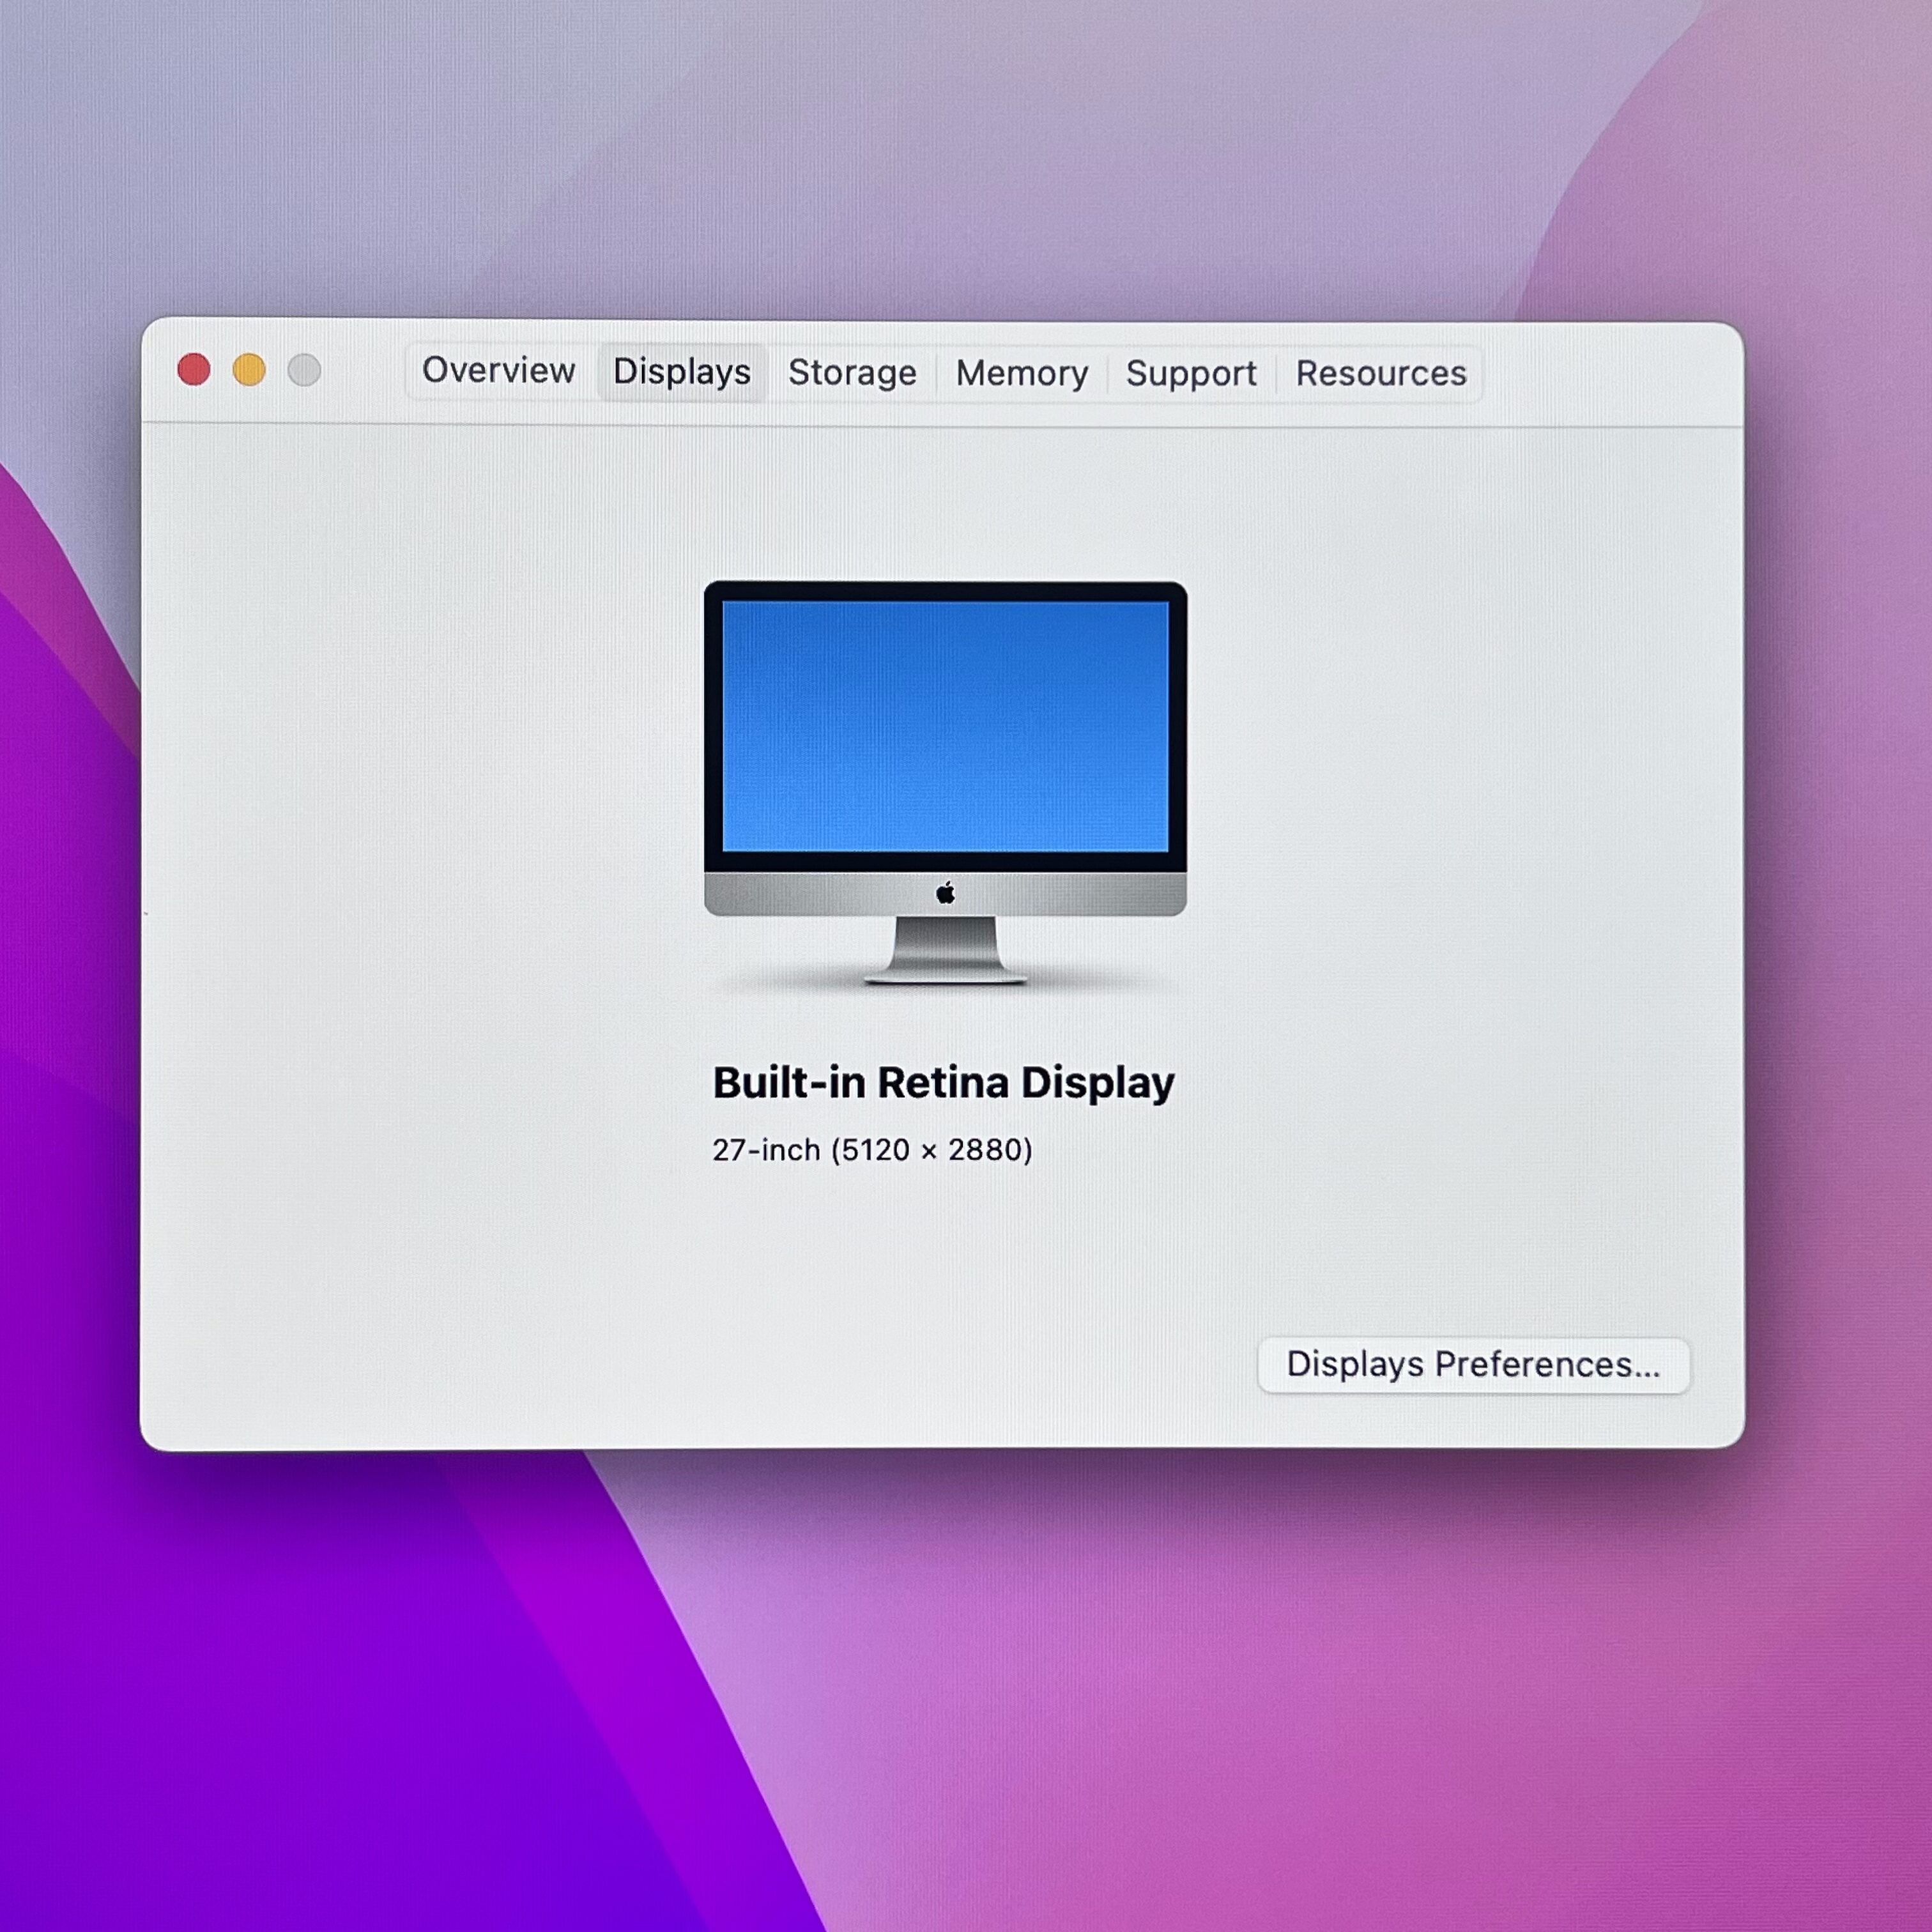Image resolution: width=1932 pixels, height=1932 pixels.
Task: Switch to the Overview tab
Action: click(498, 370)
